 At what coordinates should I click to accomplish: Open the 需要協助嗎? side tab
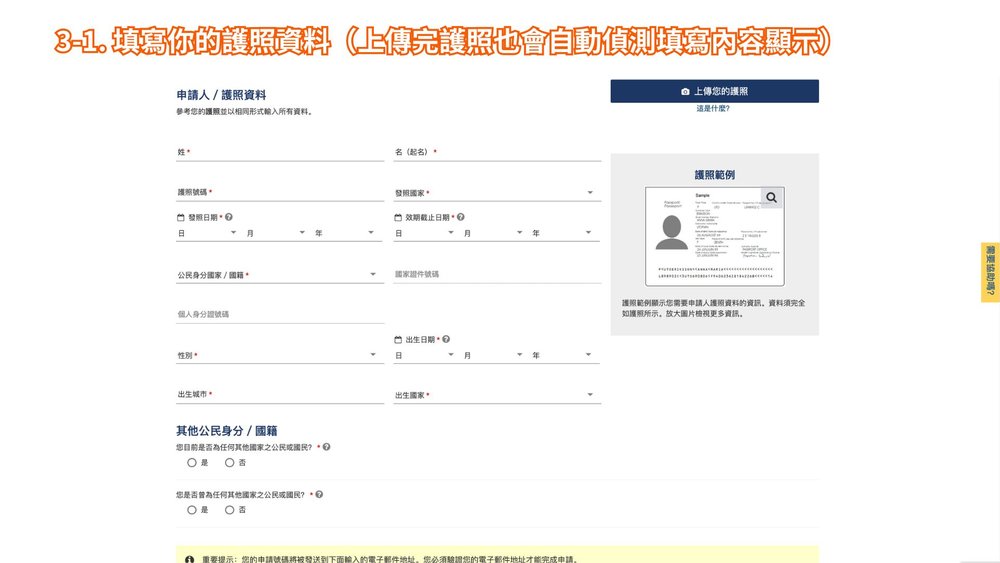(x=990, y=272)
